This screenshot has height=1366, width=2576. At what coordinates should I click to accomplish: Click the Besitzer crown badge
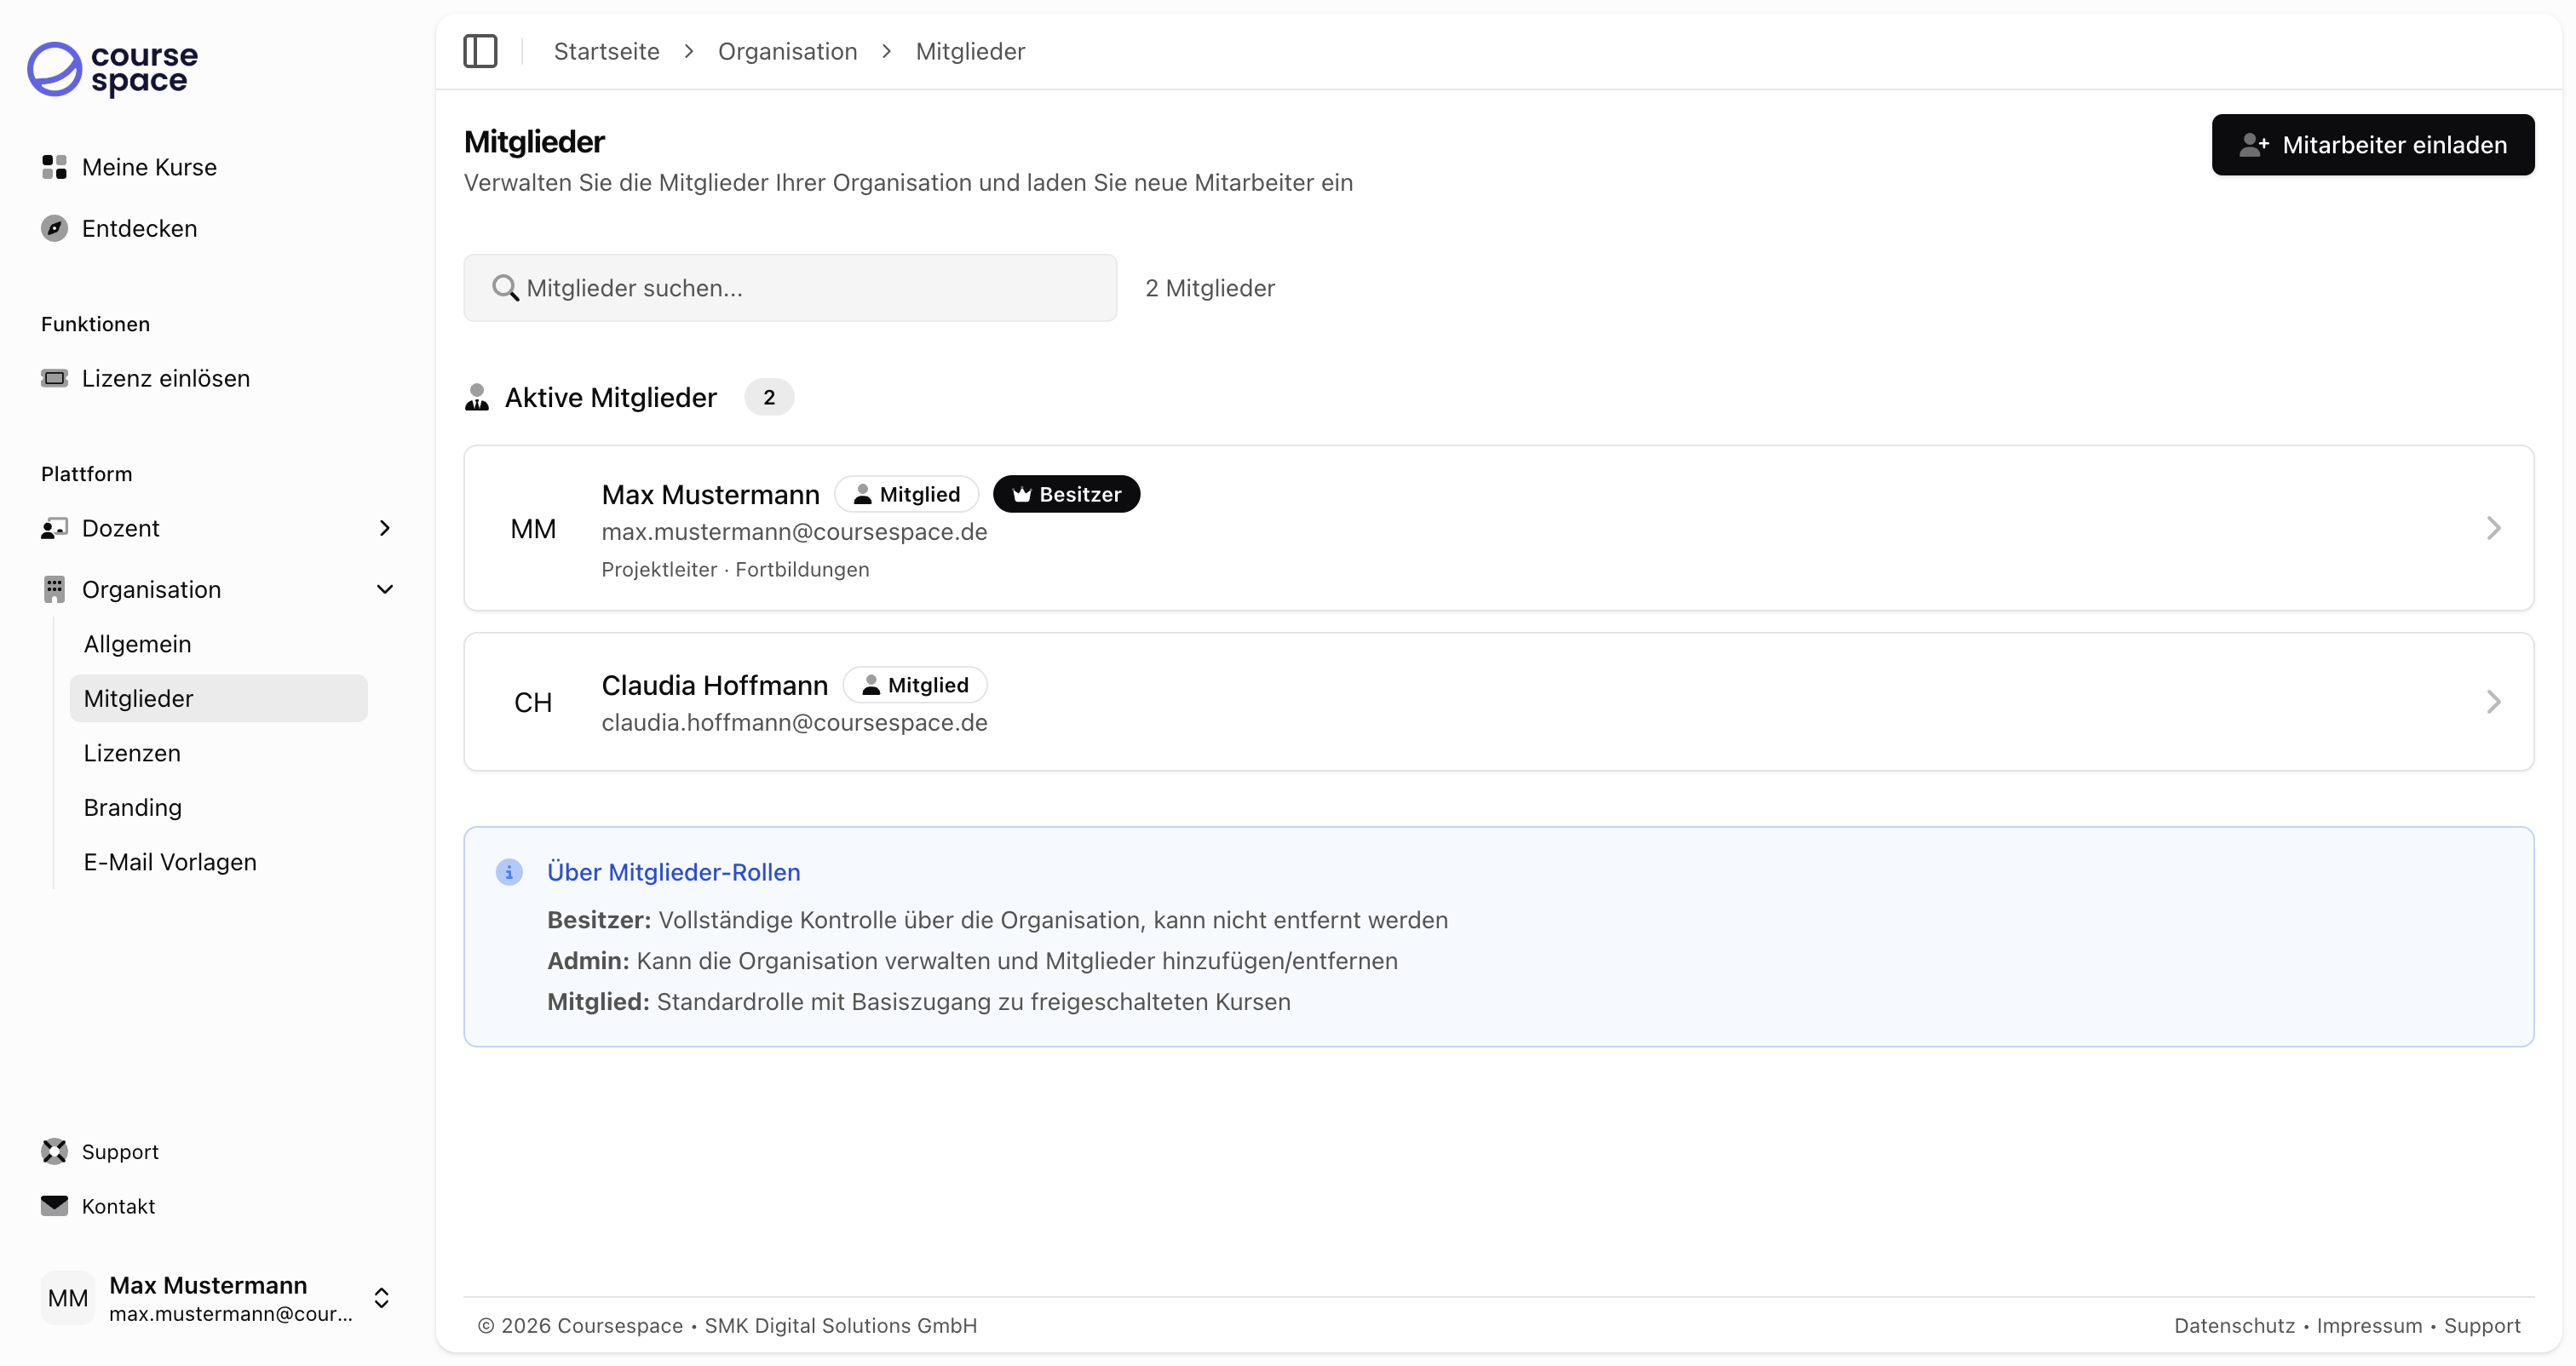coord(1066,494)
